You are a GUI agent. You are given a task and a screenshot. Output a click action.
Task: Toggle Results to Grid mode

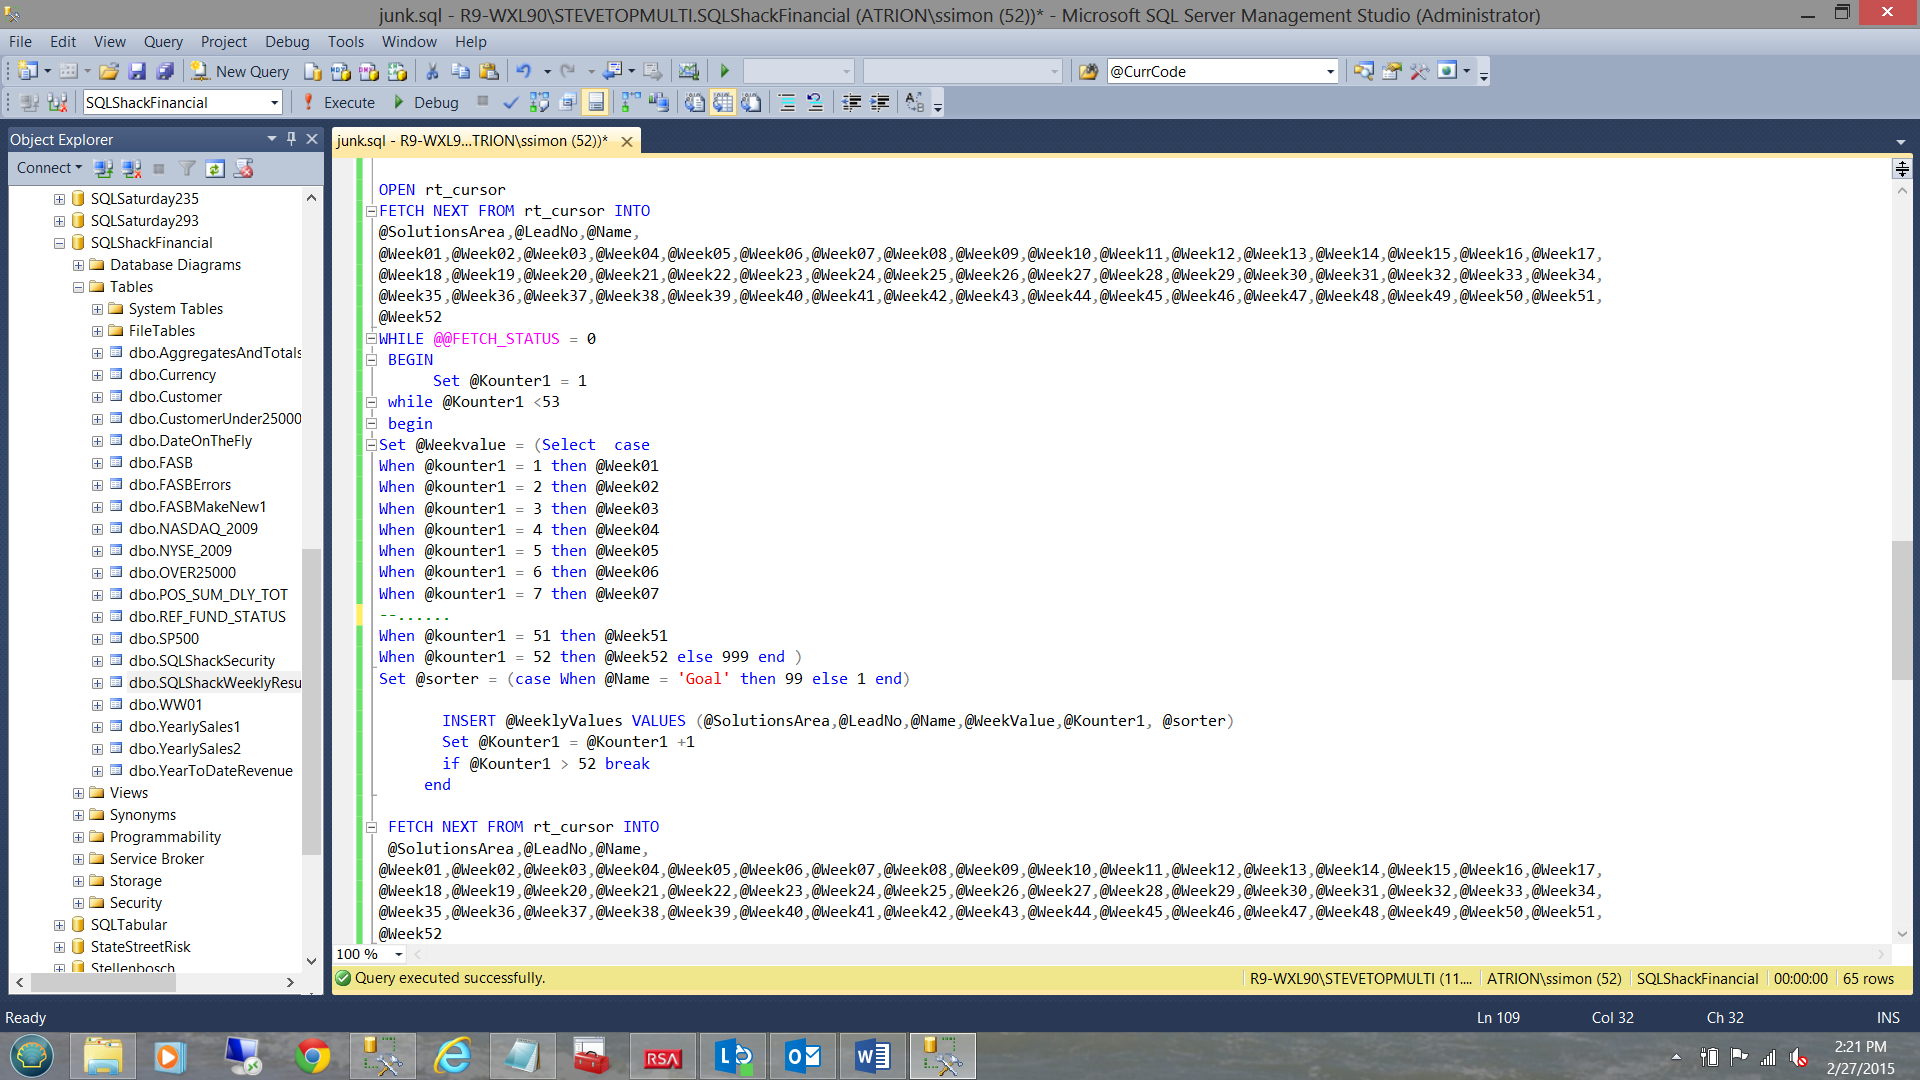pos(723,103)
